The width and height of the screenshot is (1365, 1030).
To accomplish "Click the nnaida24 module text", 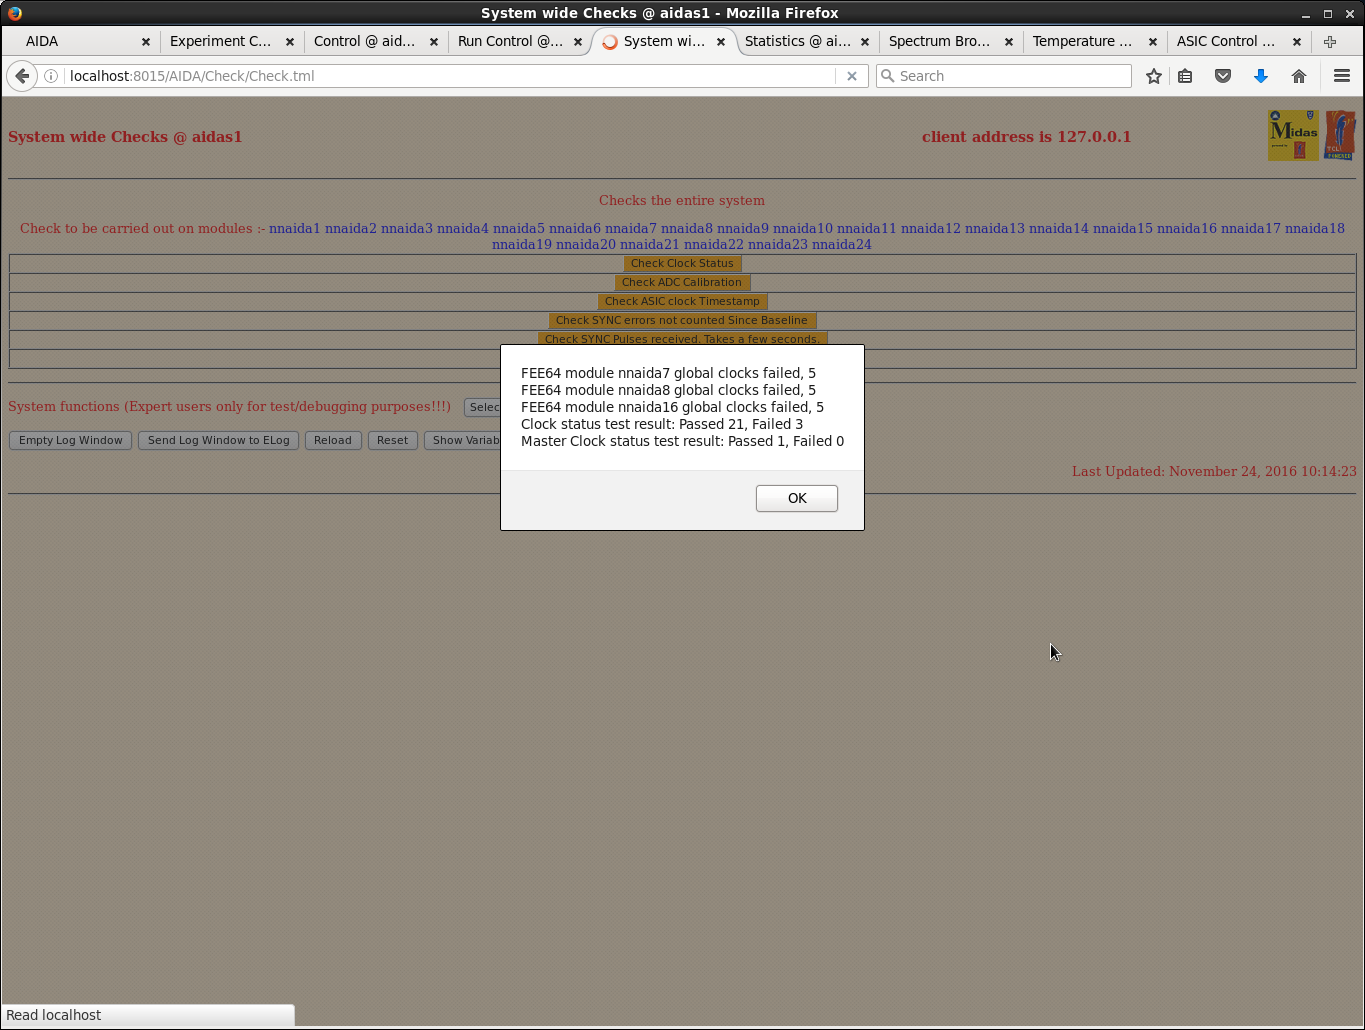I will coord(842,244).
